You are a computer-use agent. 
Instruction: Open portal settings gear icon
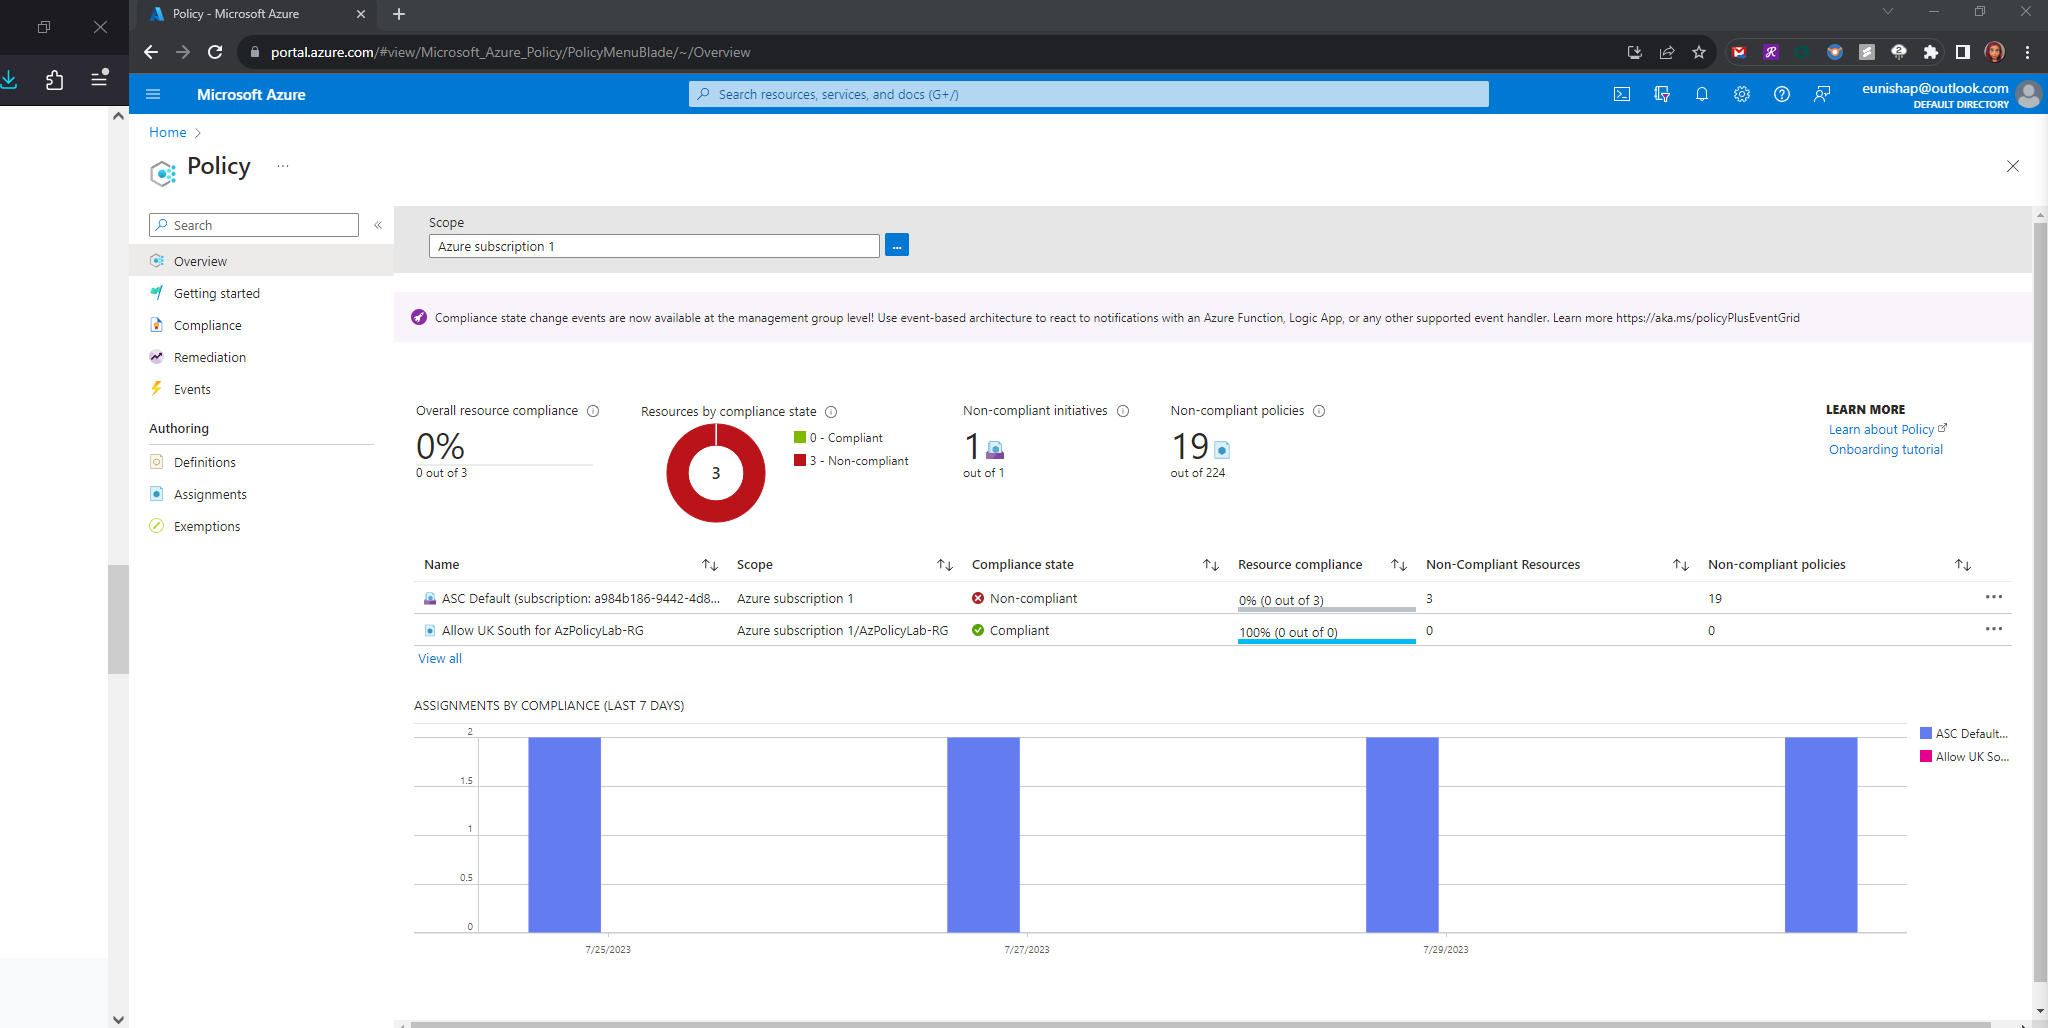(1742, 94)
